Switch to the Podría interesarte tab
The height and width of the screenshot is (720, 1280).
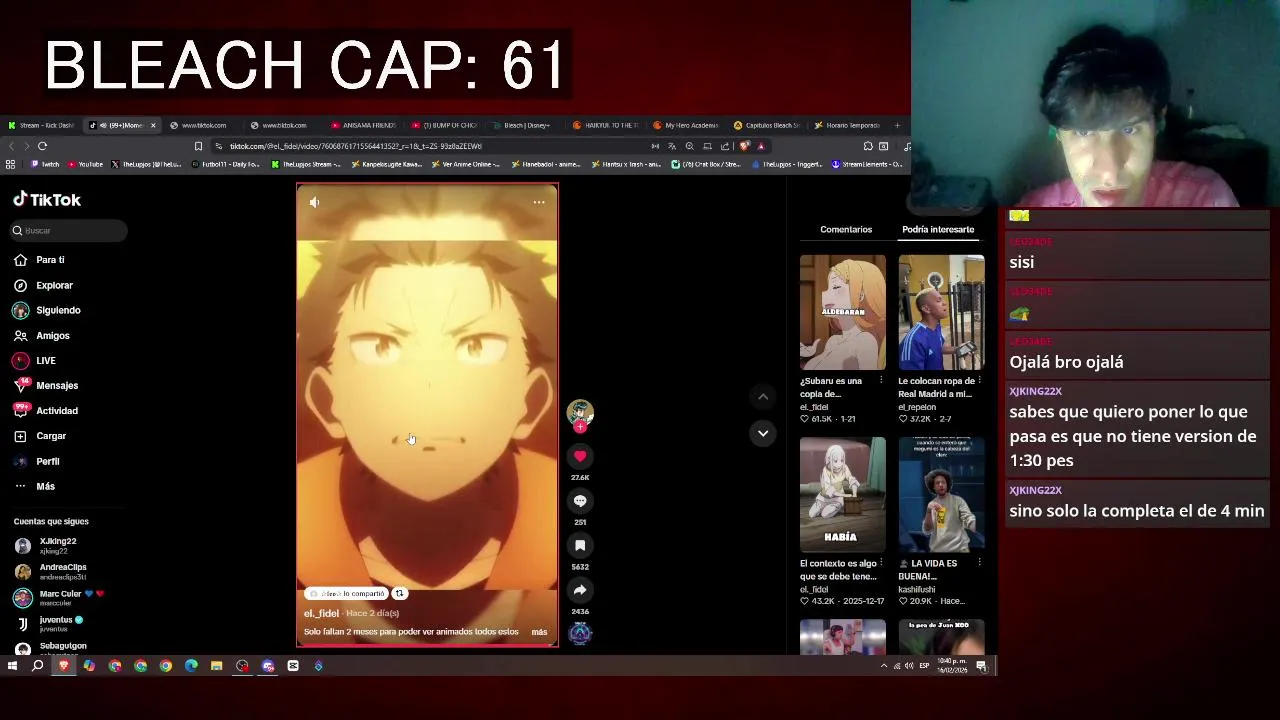pyautogui.click(x=938, y=230)
